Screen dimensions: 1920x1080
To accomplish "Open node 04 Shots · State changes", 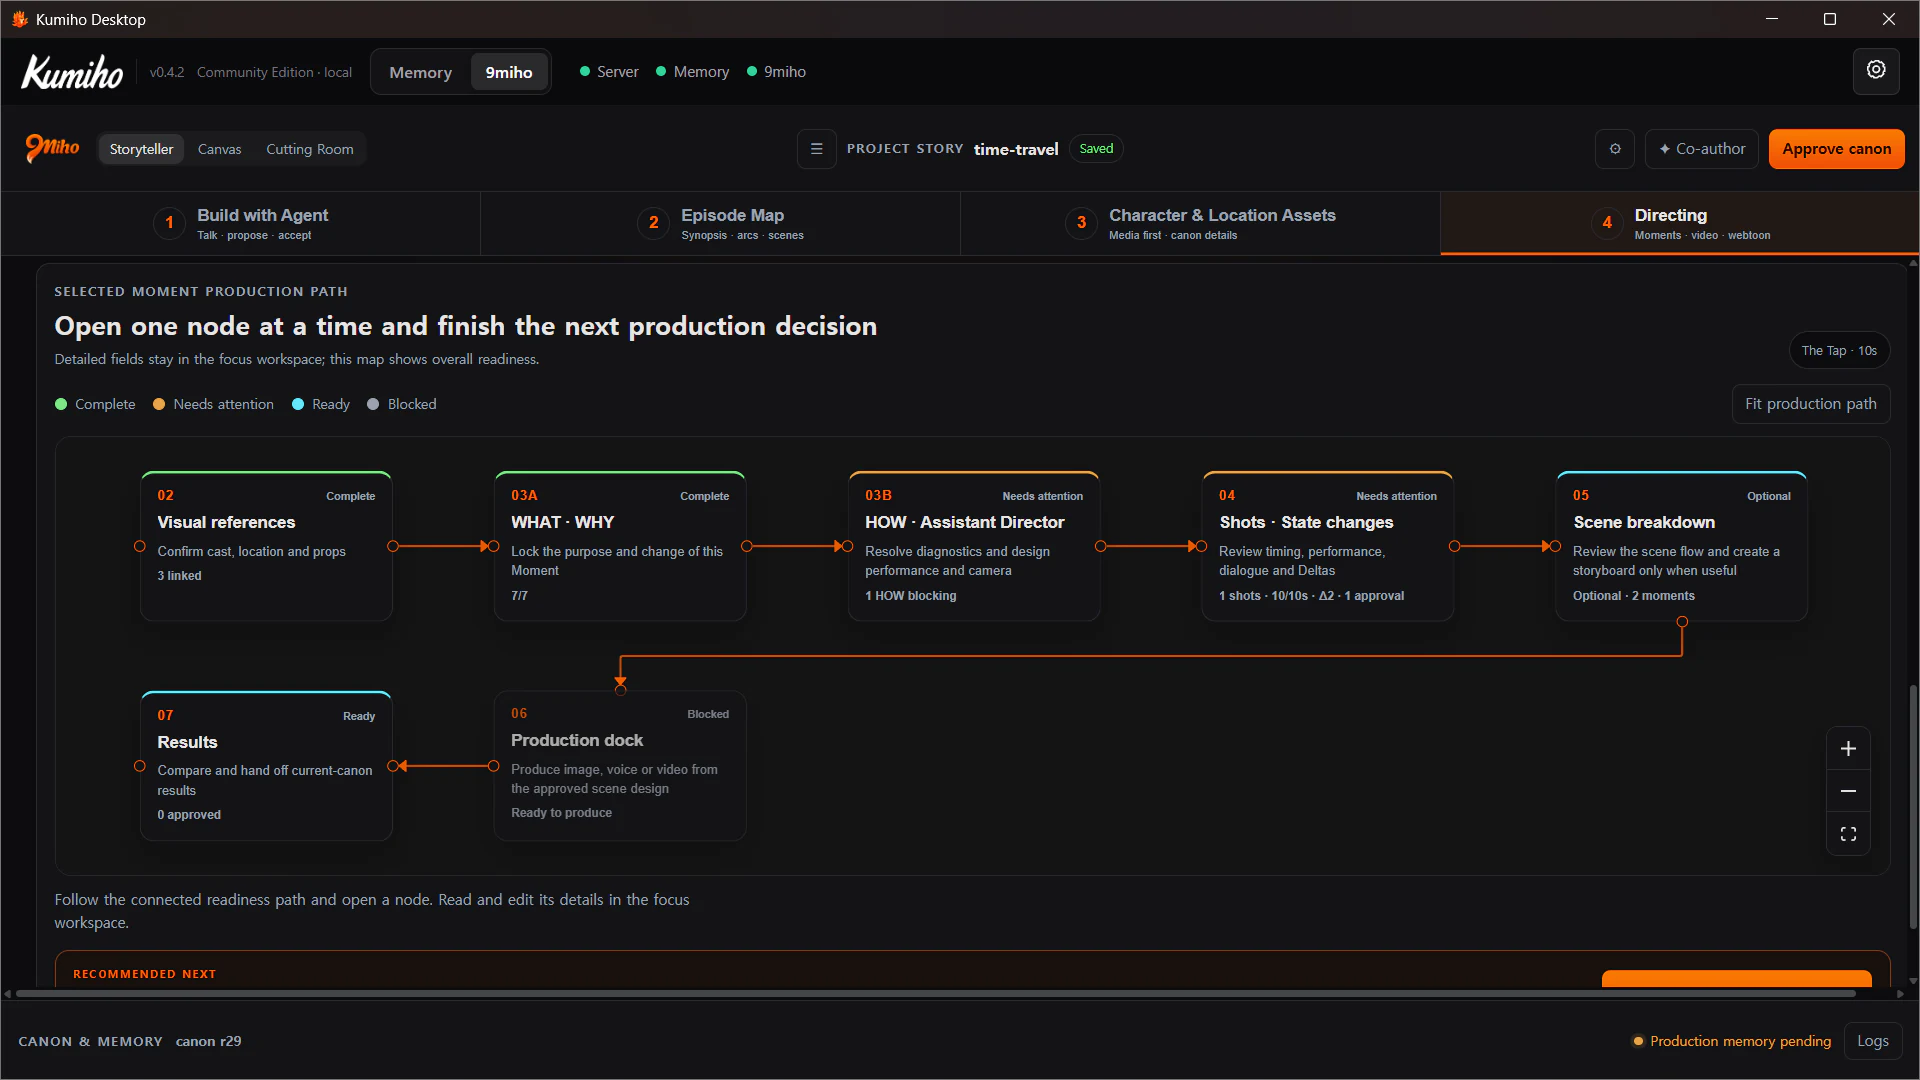I will (x=1328, y=546).
